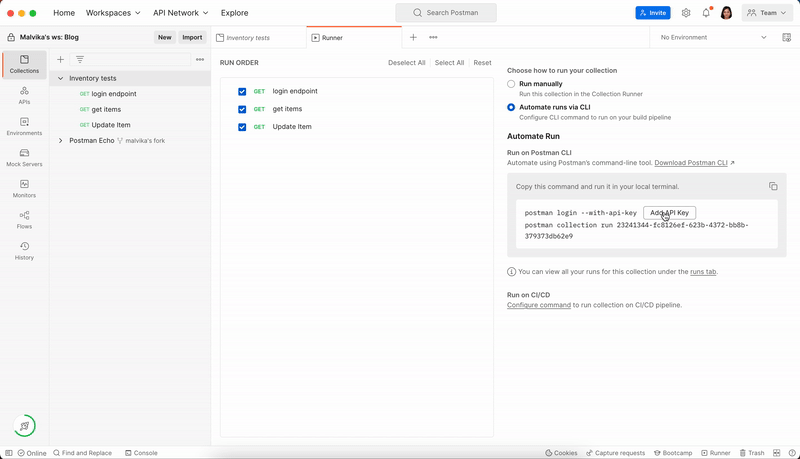This screenshot has height=459, width=800.
Task: Click the filter icon in collections sidebar
Action: 80,60
